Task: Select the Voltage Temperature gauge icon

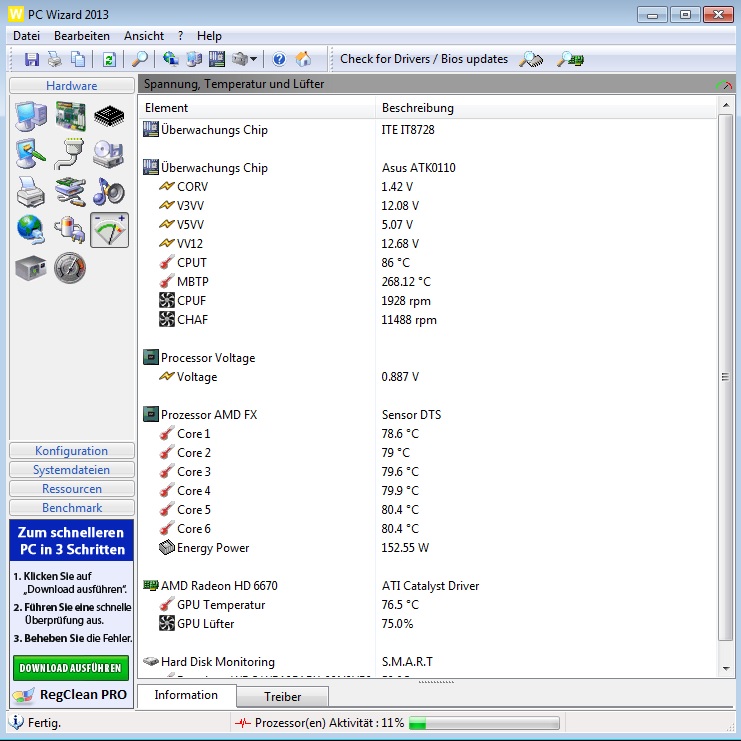Action: 109,230
